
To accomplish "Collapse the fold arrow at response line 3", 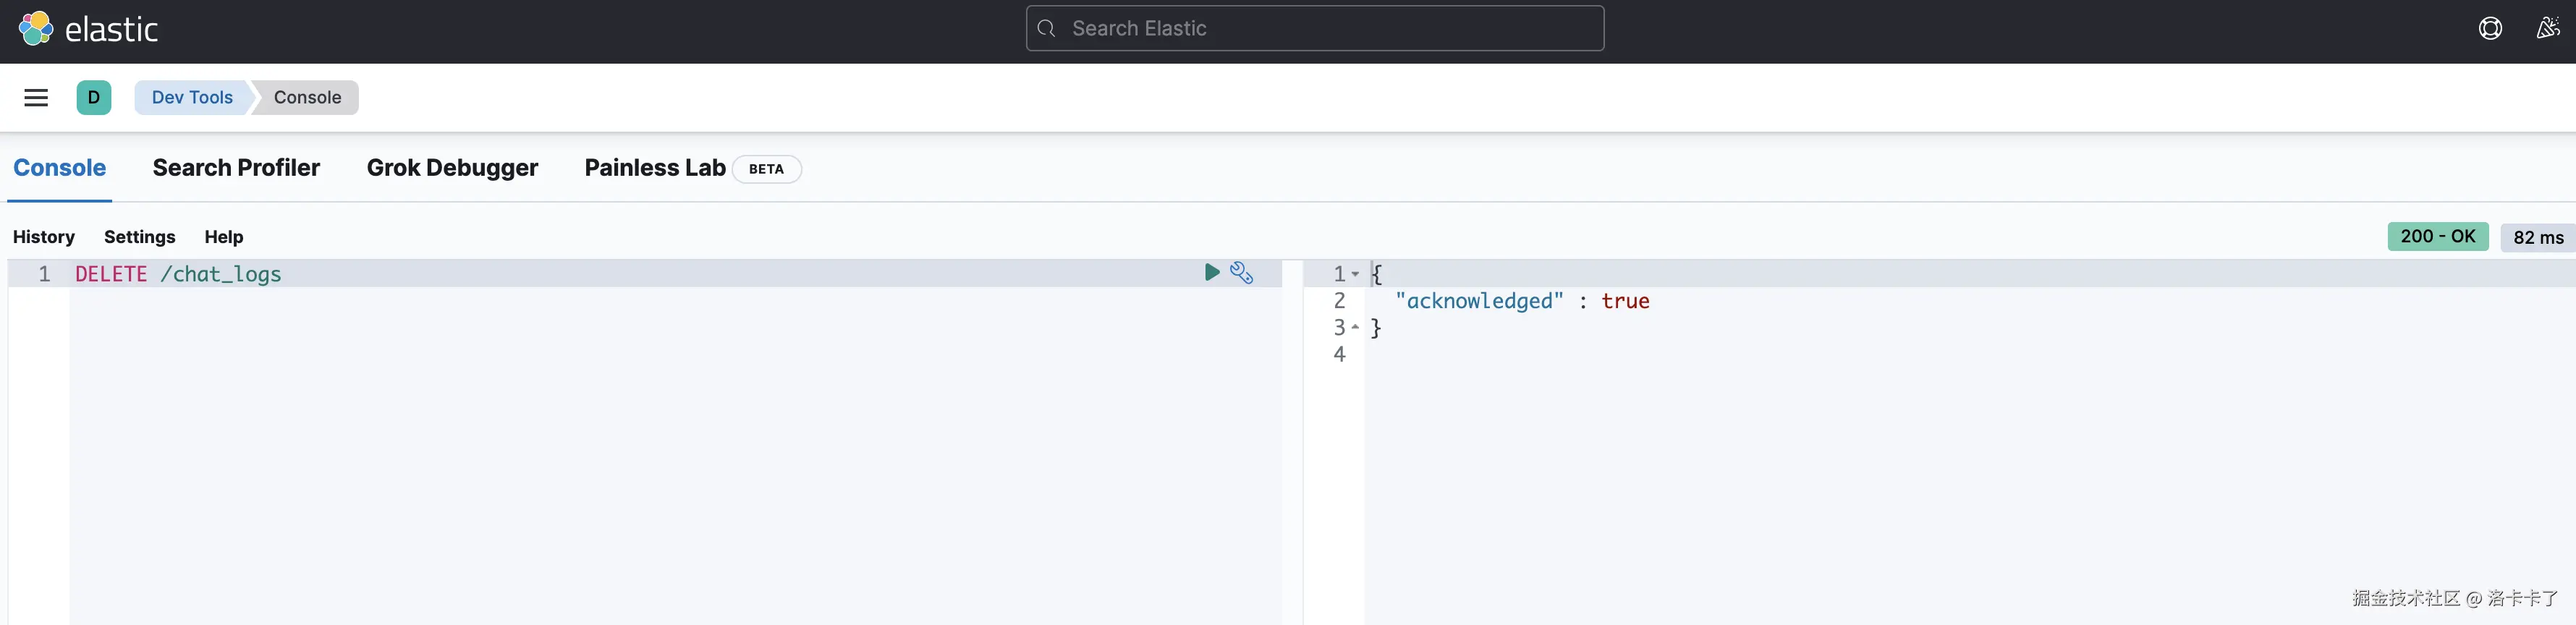I will (x=1355, y=327).
